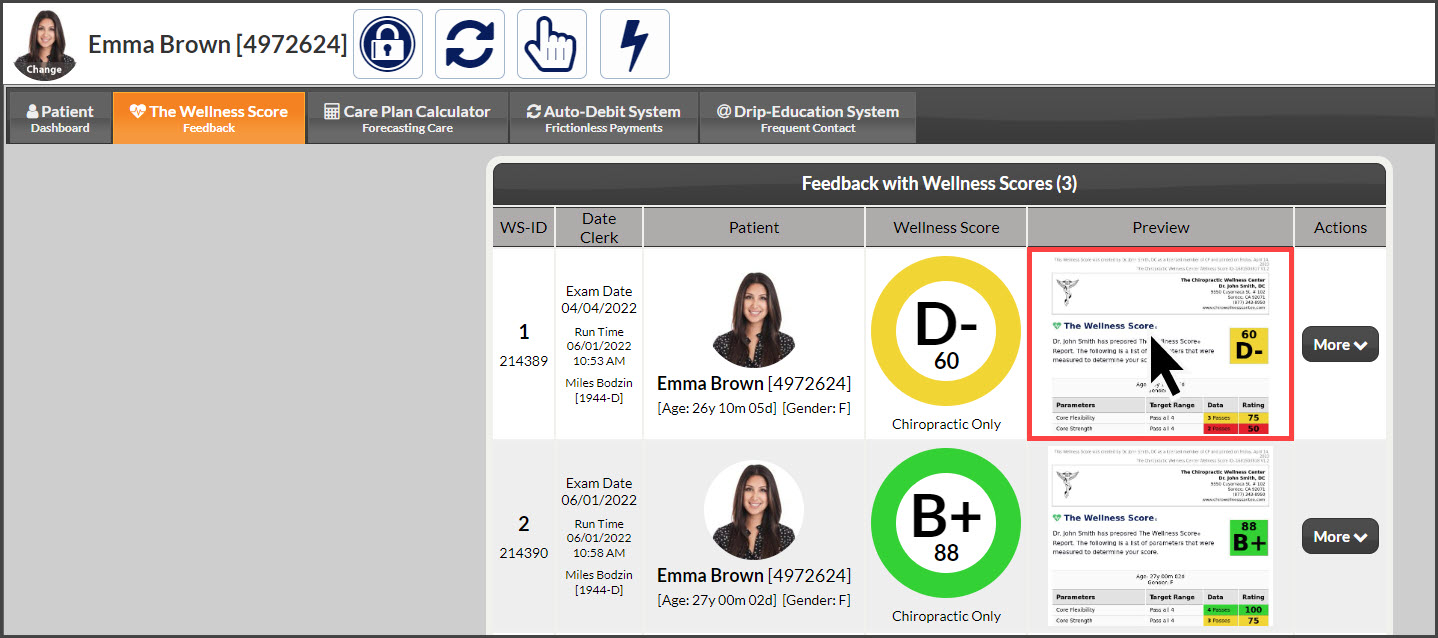The height and width of the screenshot is (638, 1438).
Task: Open the Care Plan Calculator tab
Action: click(x=407, y=118)
